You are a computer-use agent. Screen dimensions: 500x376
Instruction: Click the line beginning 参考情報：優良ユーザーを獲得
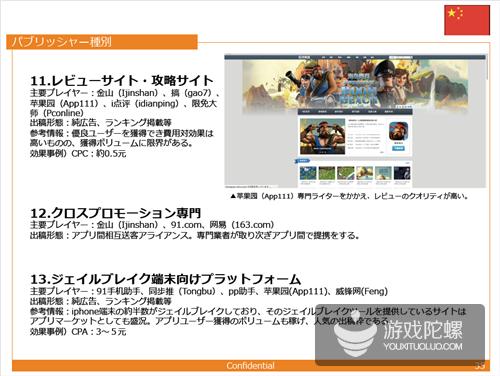(x=121, y=133)
